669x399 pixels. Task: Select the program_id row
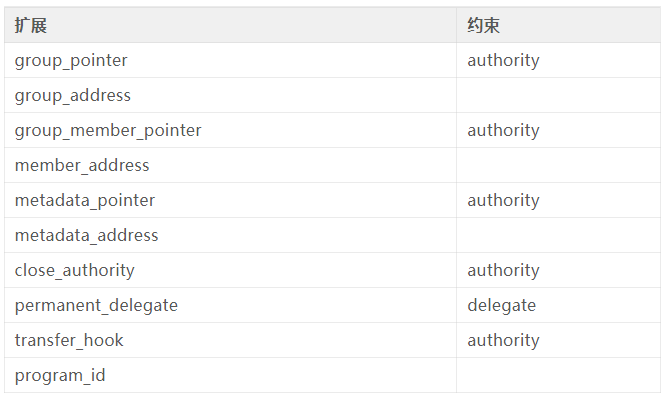tap(332, 375)
